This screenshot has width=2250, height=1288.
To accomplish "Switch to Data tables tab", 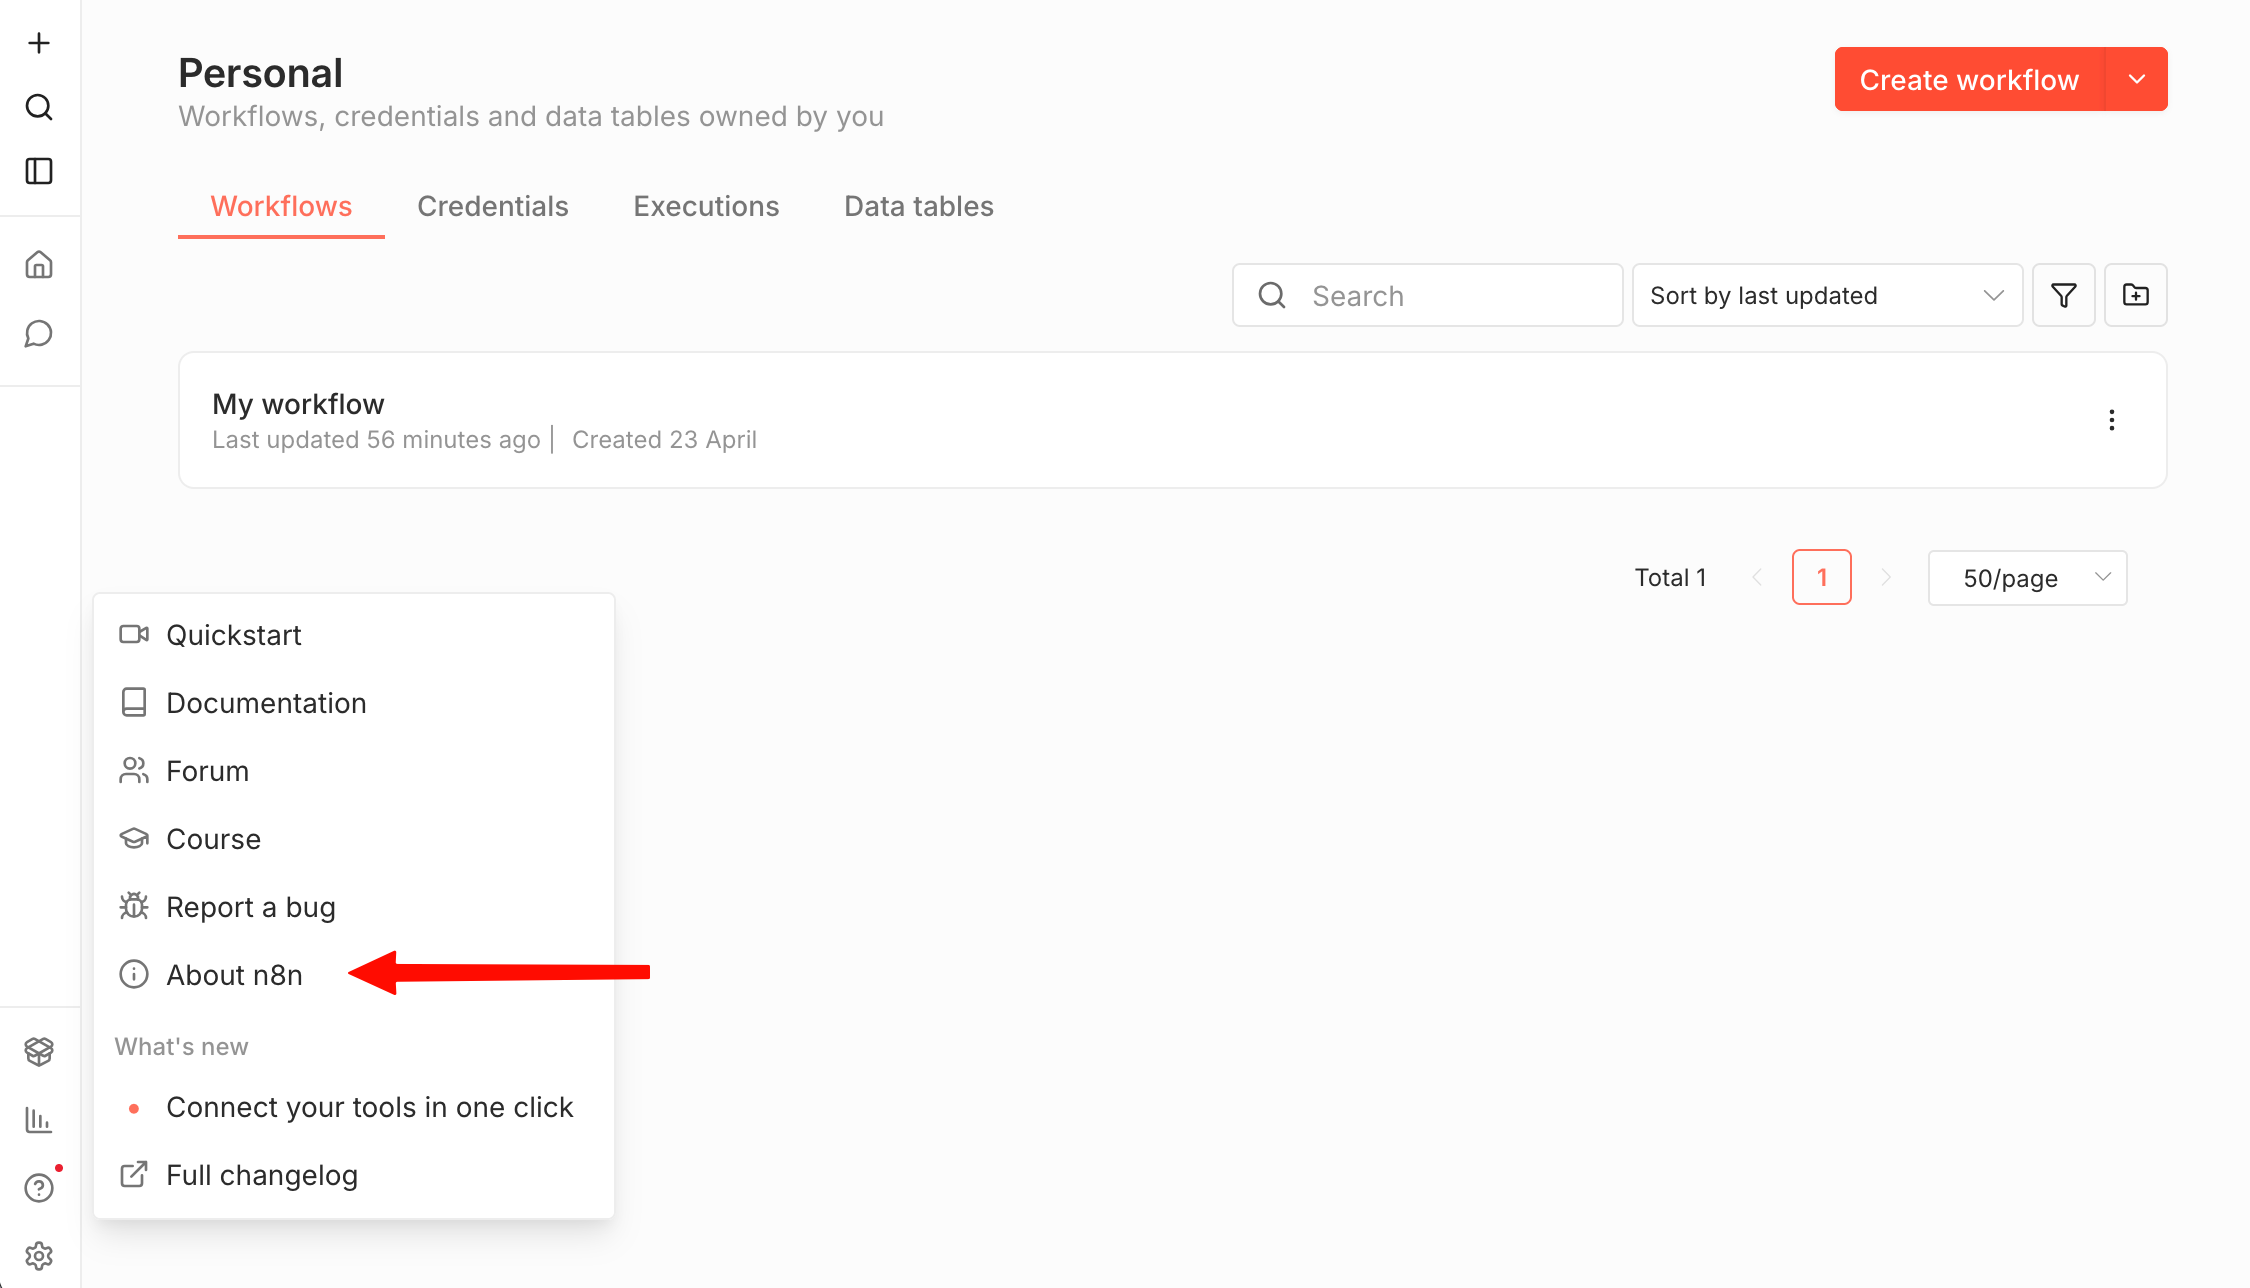I will (919, 206).
